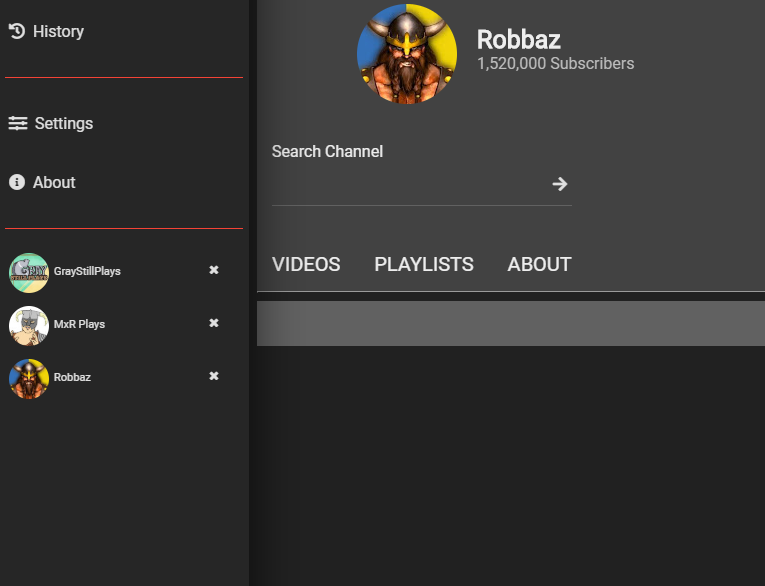
Task: Open the History page label
Action: click(x=58, y=31)
